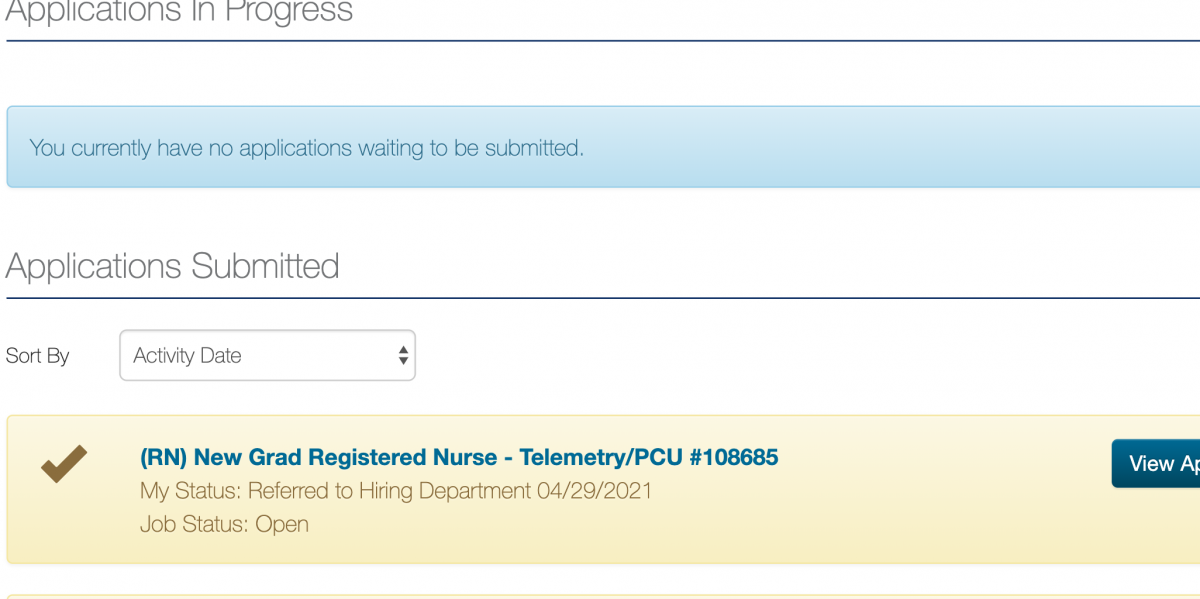Screen dimensions: 1200x599
Task: Select the yellow submitted application card background
Action: [x=603, y=490]
